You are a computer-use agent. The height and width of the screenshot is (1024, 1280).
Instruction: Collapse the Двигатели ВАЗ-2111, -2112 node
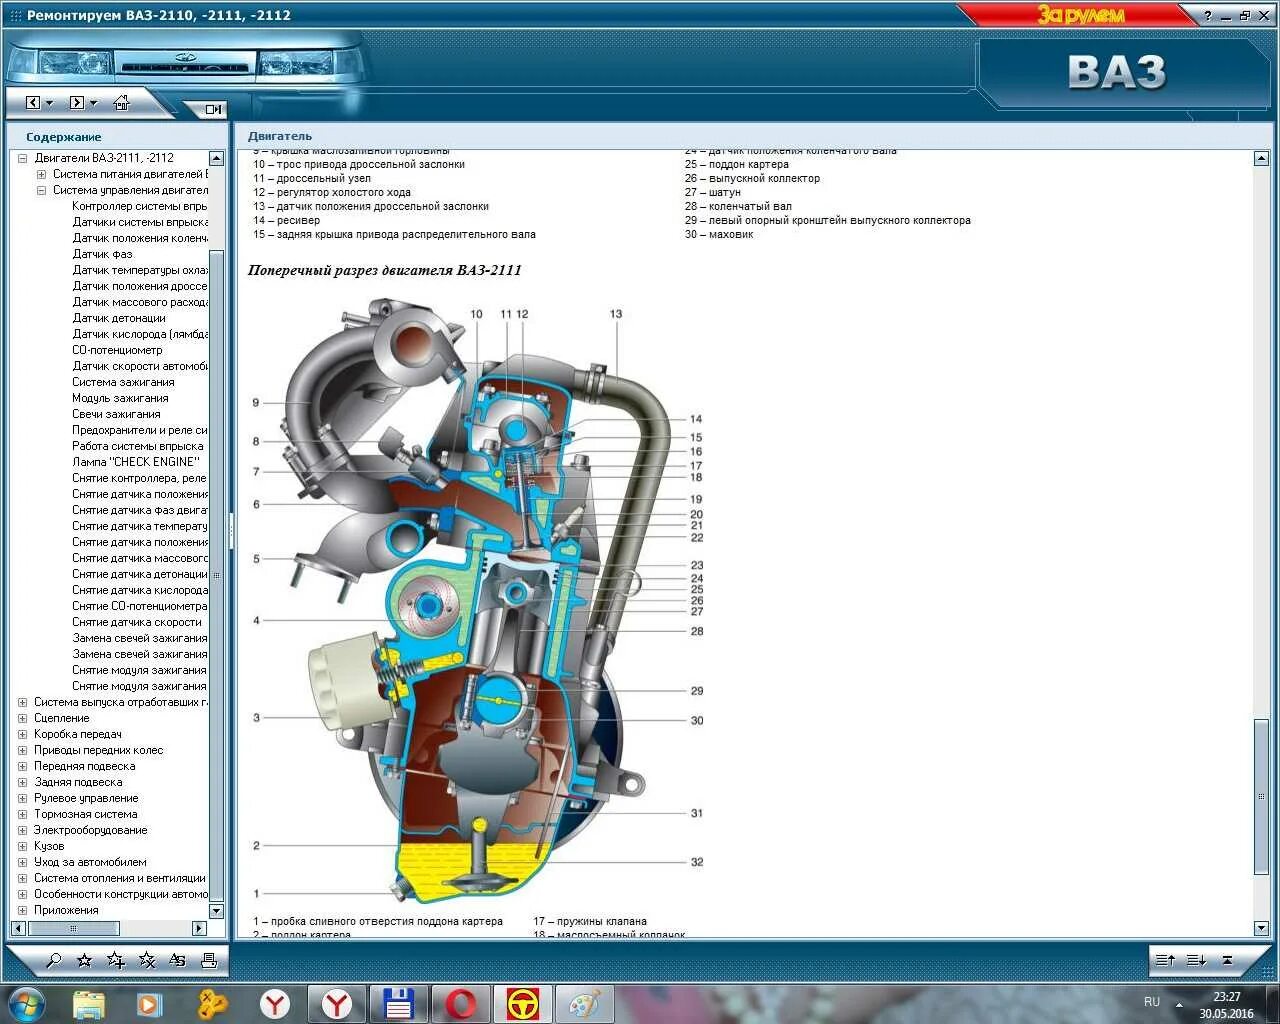click(x=23, y=158)
